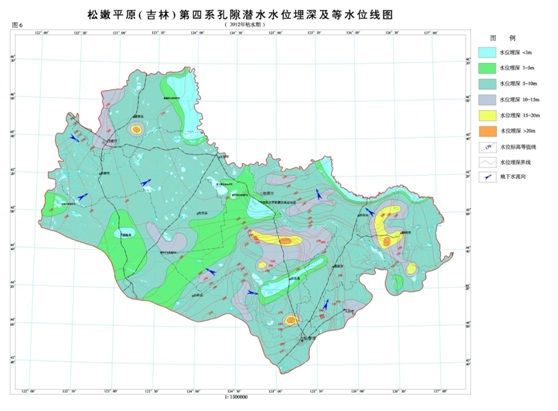Image resolution: width=558 pixels, height=411 pixels.
Task: Click the 图6 figure label
Action: [17, 25]
